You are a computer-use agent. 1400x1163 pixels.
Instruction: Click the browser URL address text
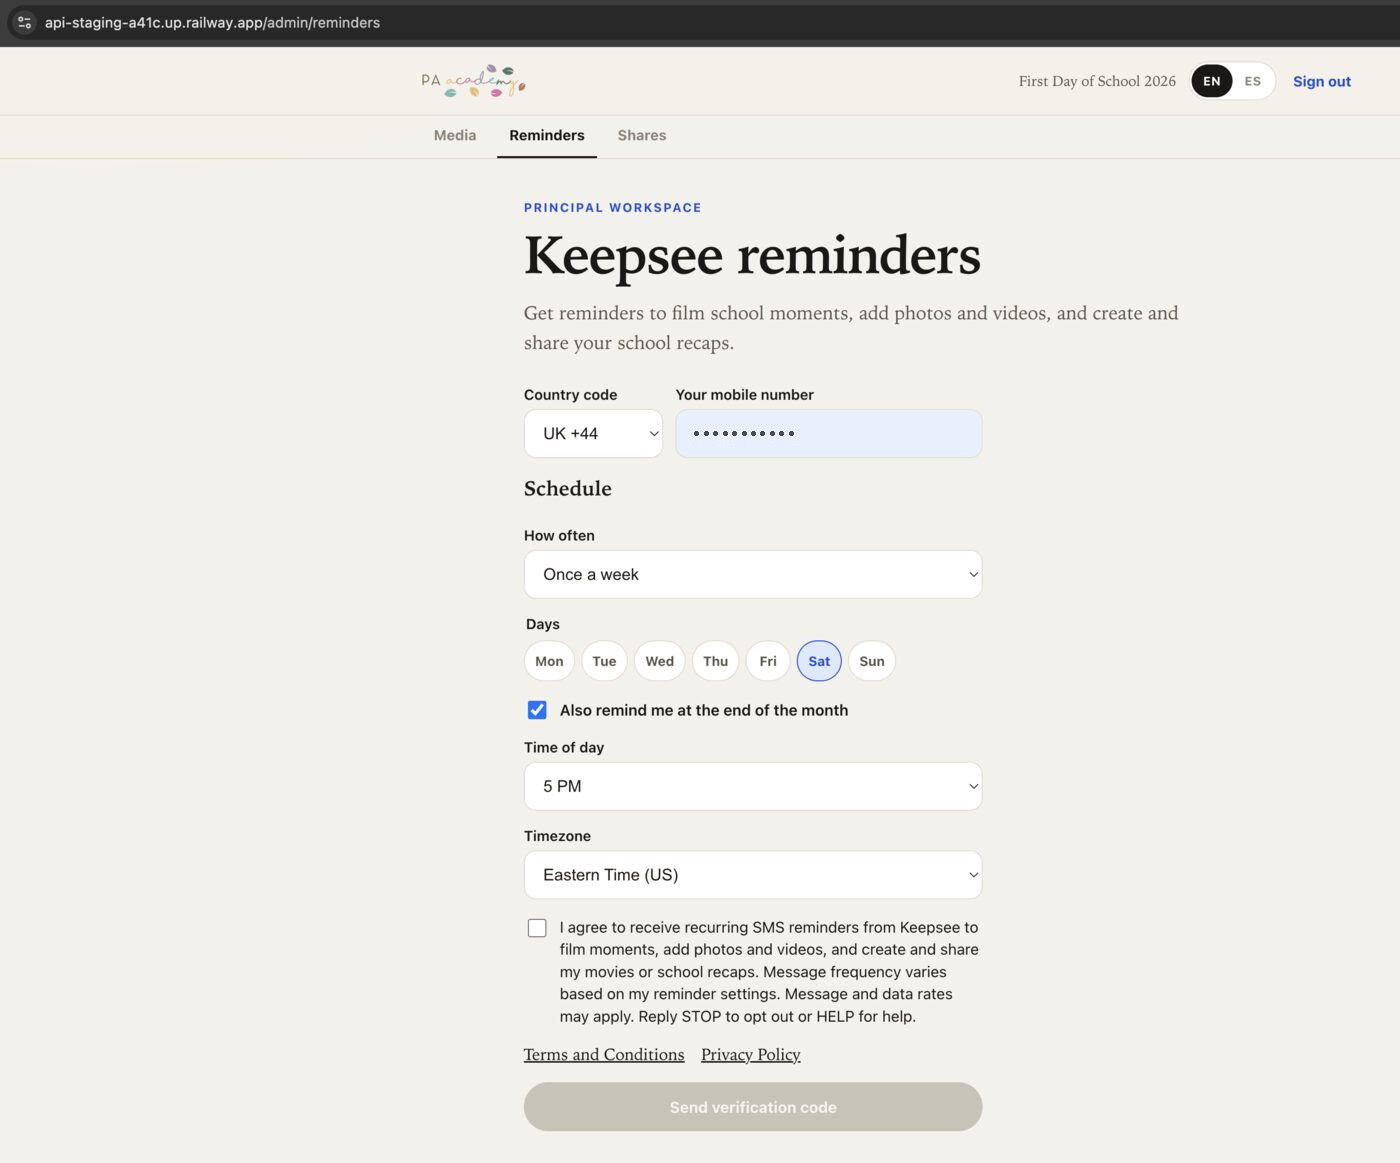coord(212,22)
